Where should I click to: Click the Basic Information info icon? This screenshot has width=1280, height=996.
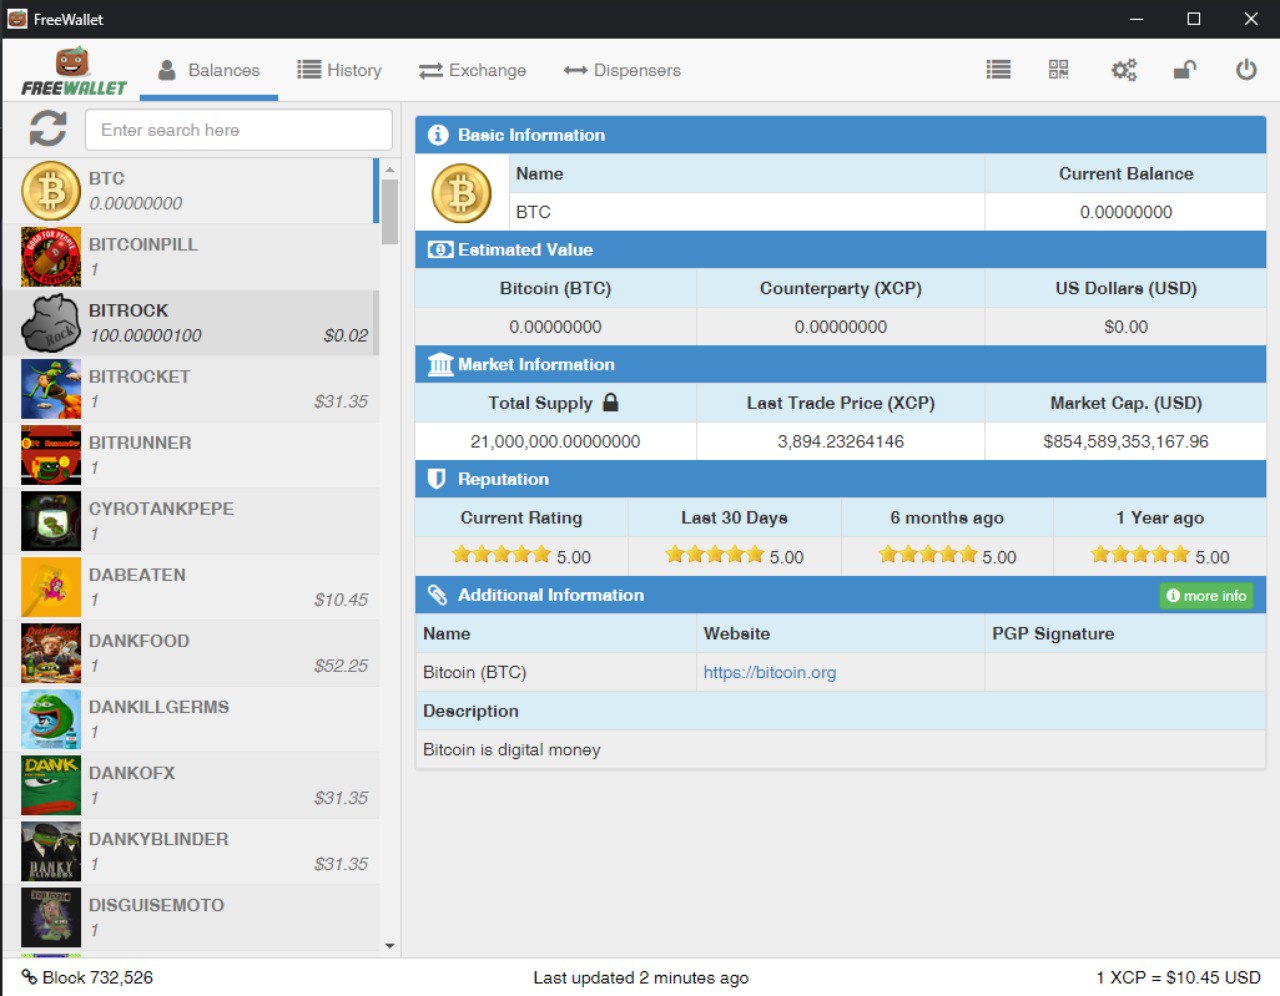click(437, 134)
